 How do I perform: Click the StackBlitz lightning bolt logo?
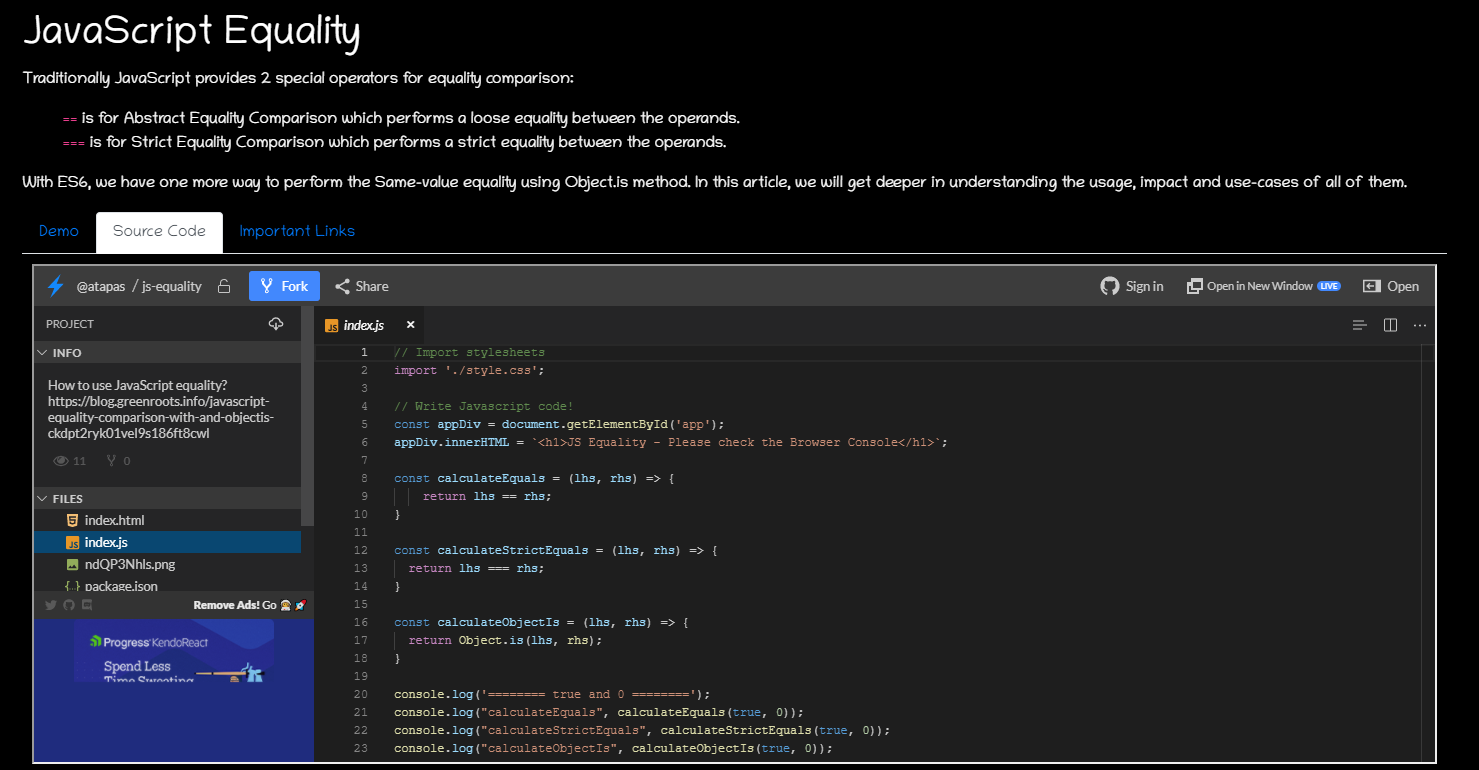pyautogui.click(x=56, y=286)
